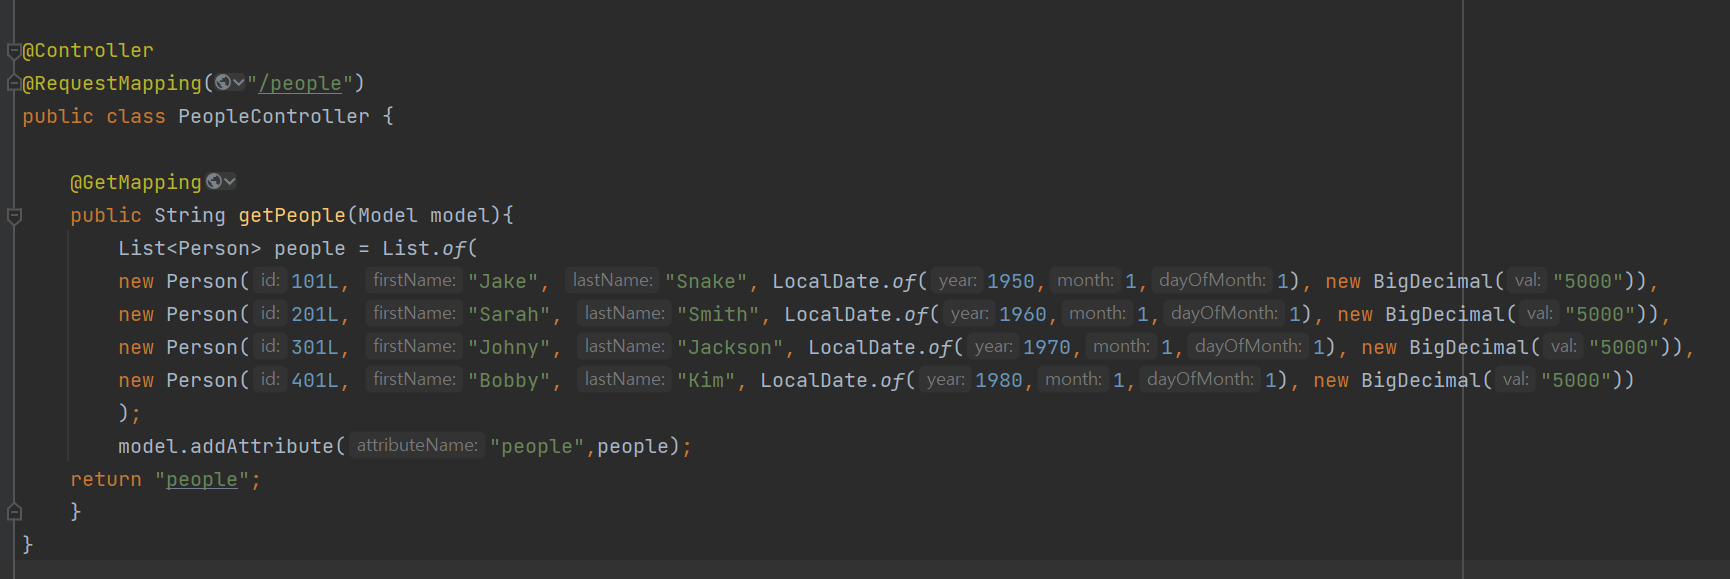This screenshot has width=1730, height=579.
Task: Click the lastName hint on the Kim line
Action: click(x=624, y=379)
